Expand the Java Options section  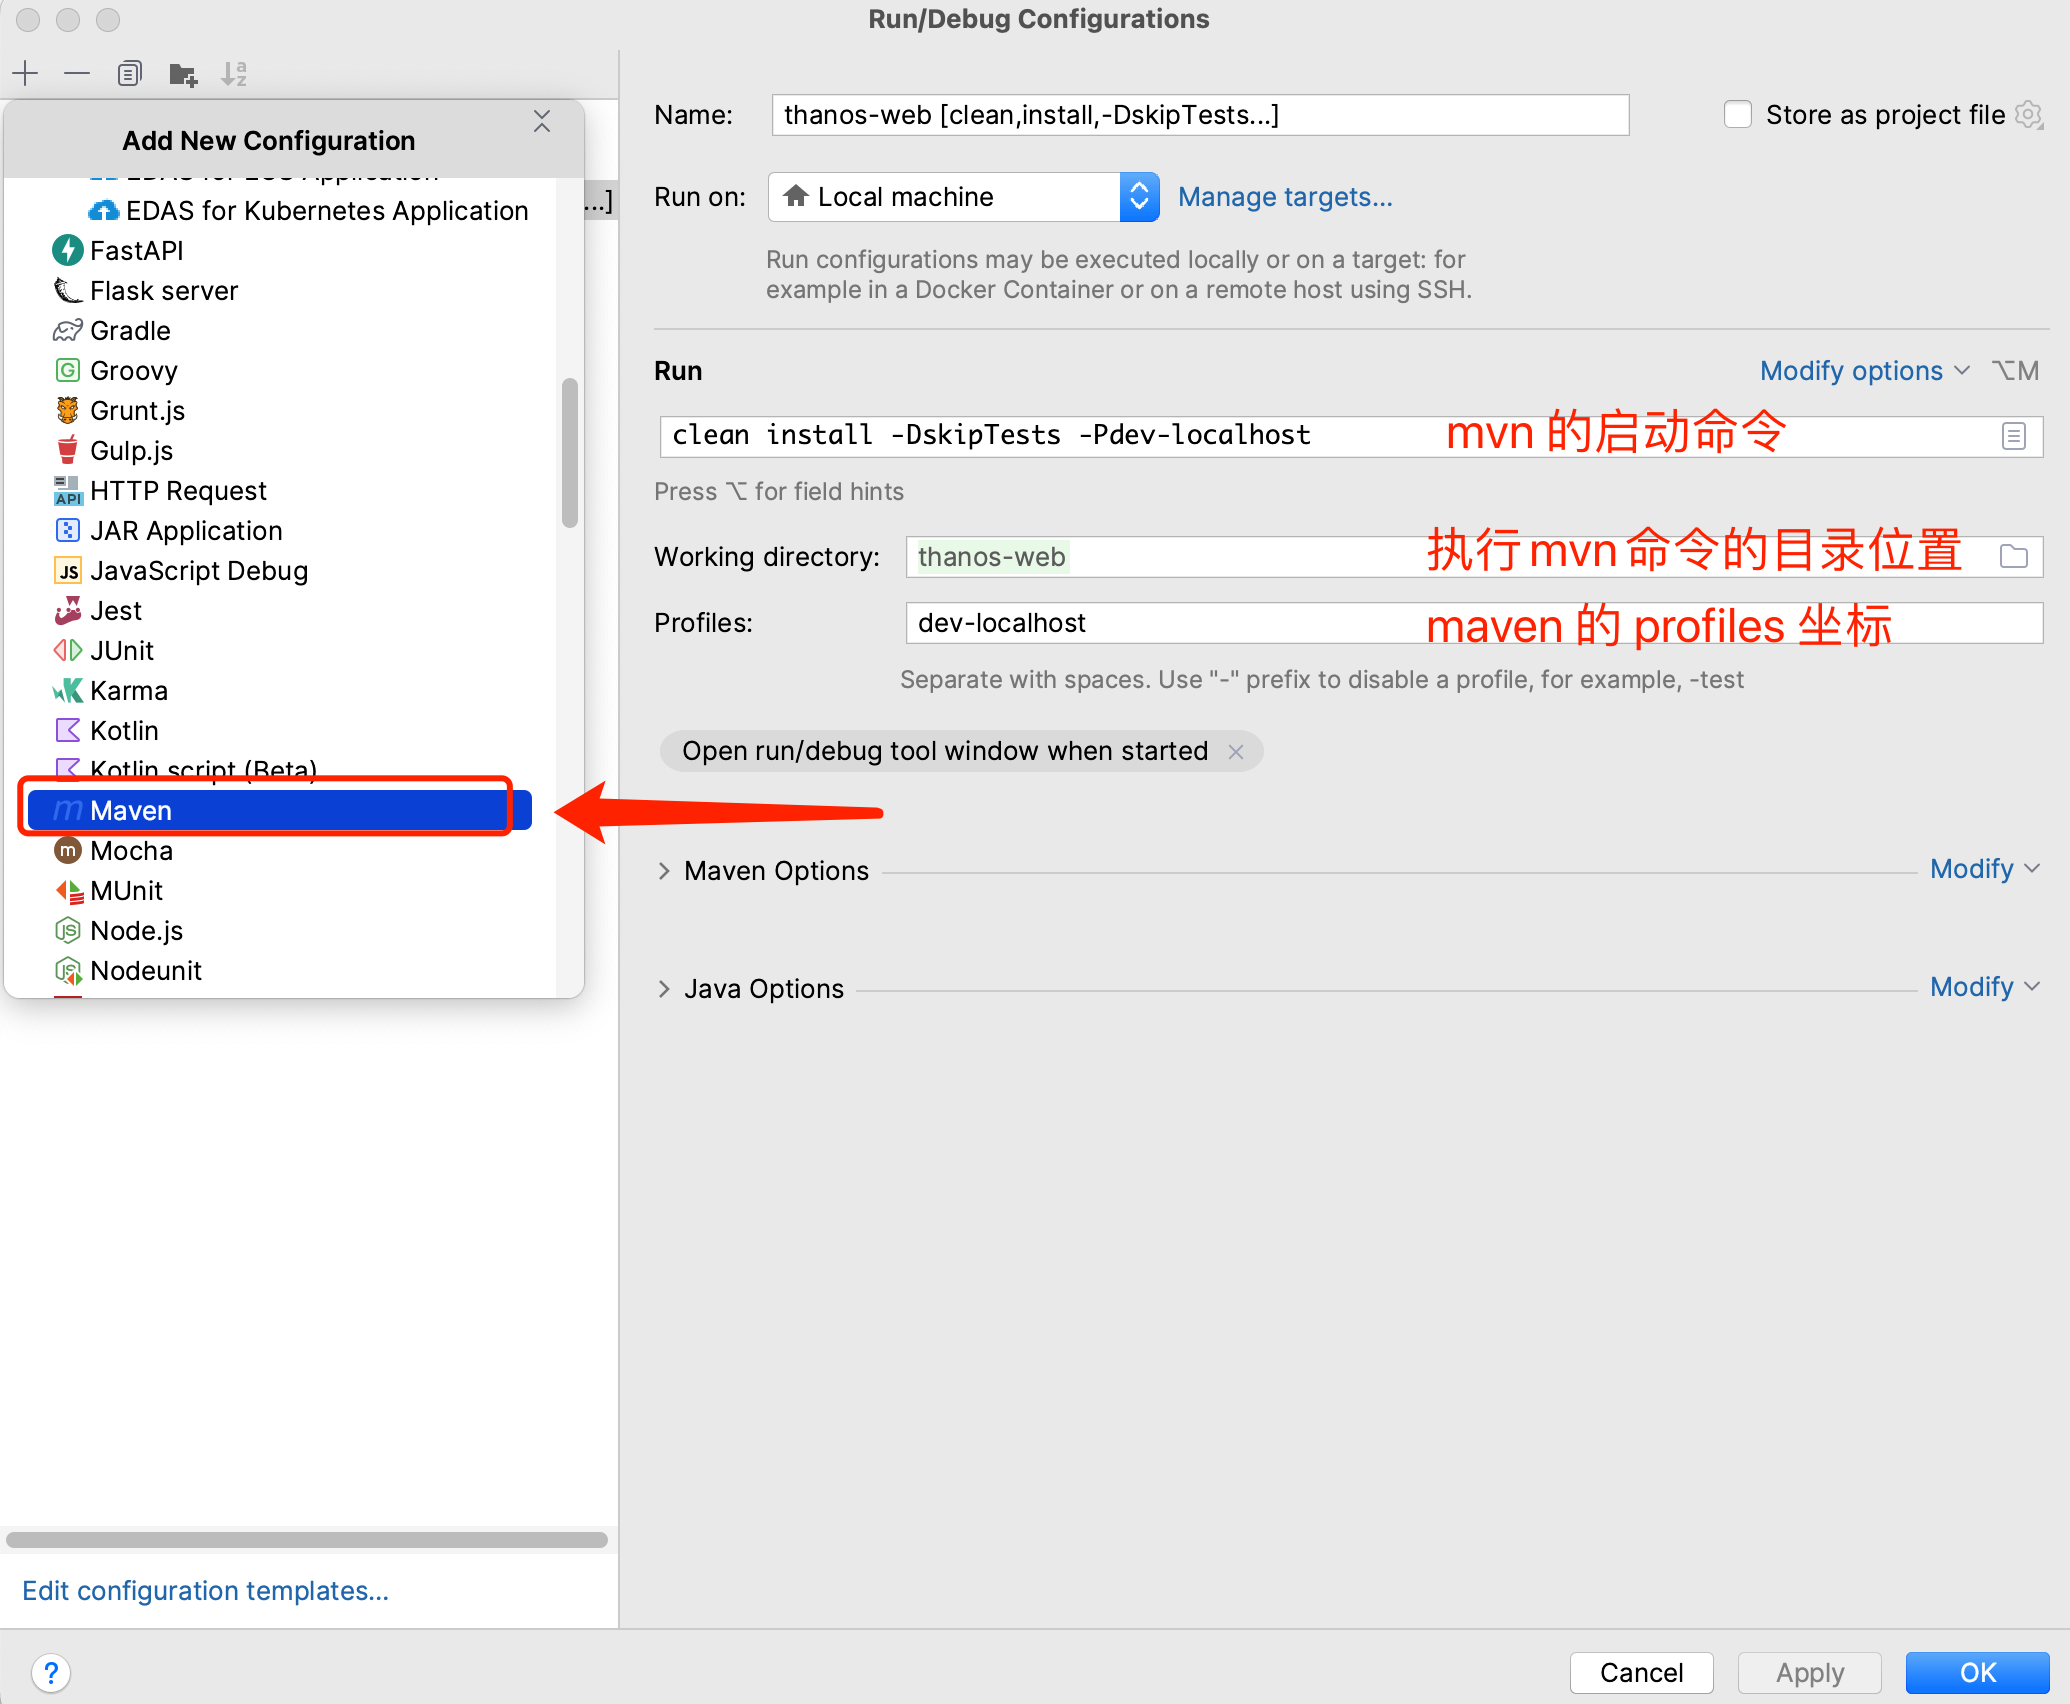point(664,989)
